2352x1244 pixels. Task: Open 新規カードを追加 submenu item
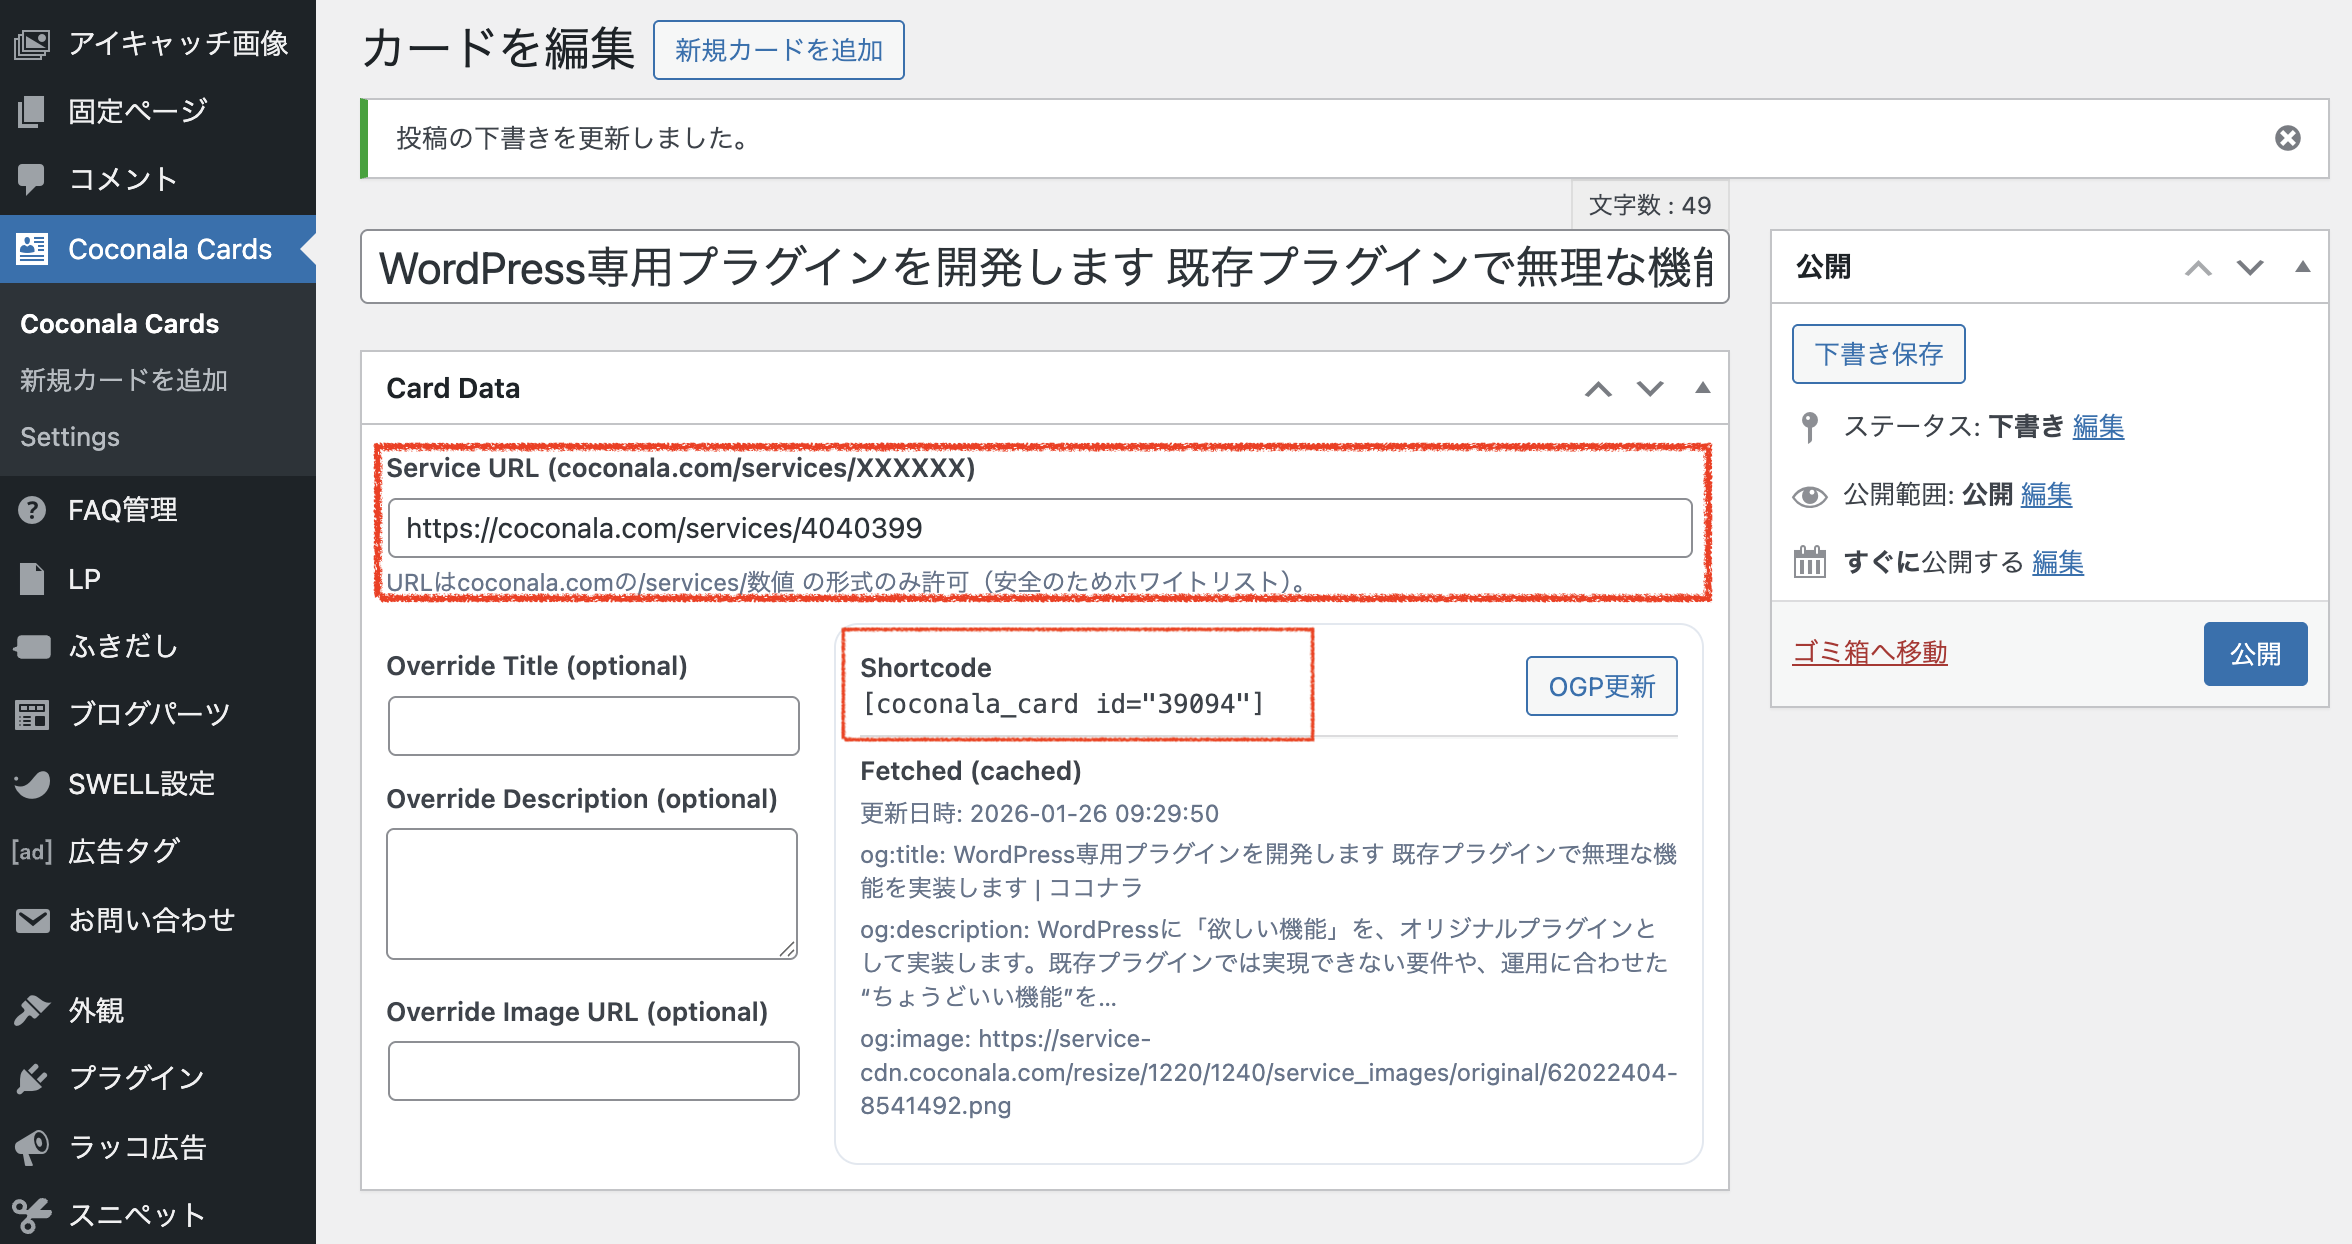(x=124, y=380)
